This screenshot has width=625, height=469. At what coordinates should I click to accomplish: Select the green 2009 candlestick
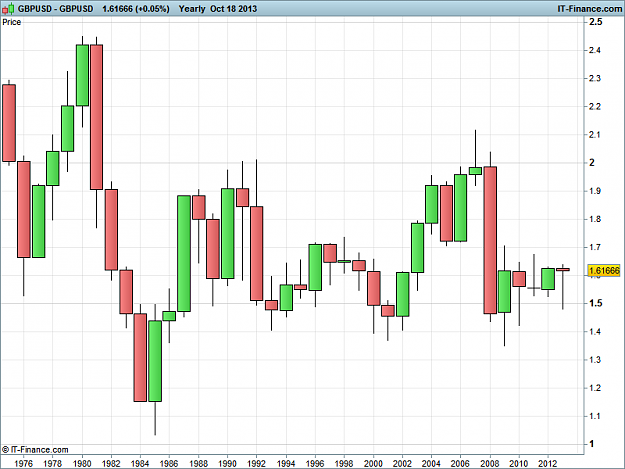pos(505,292)
